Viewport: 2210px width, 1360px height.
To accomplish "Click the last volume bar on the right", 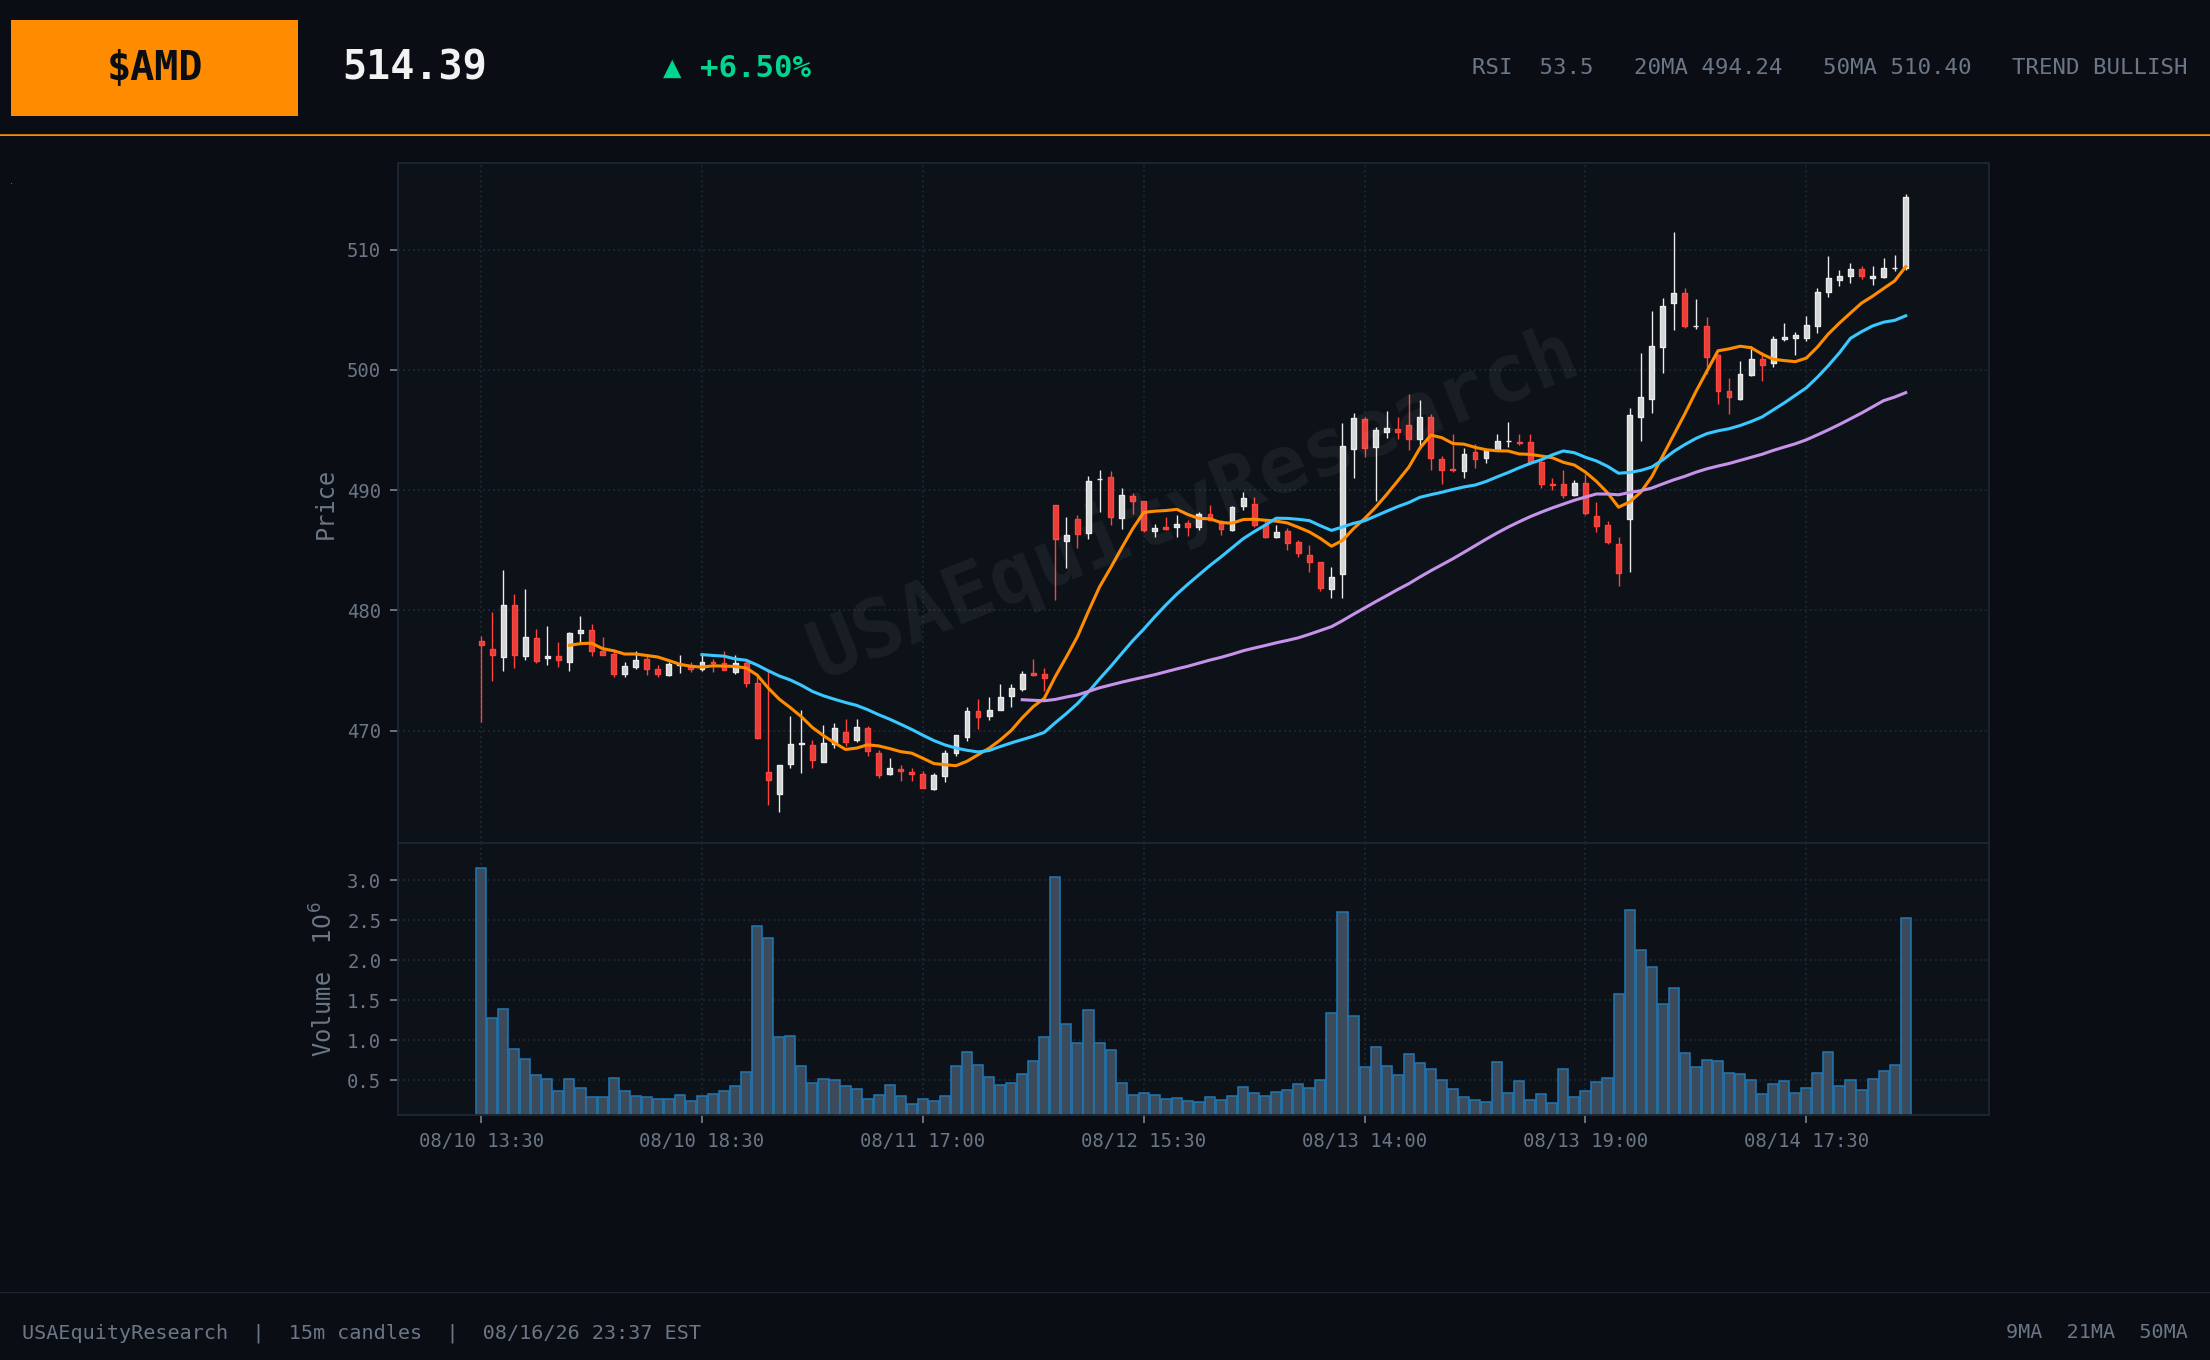I will pyautogui.click(x=1906, y=1015).
